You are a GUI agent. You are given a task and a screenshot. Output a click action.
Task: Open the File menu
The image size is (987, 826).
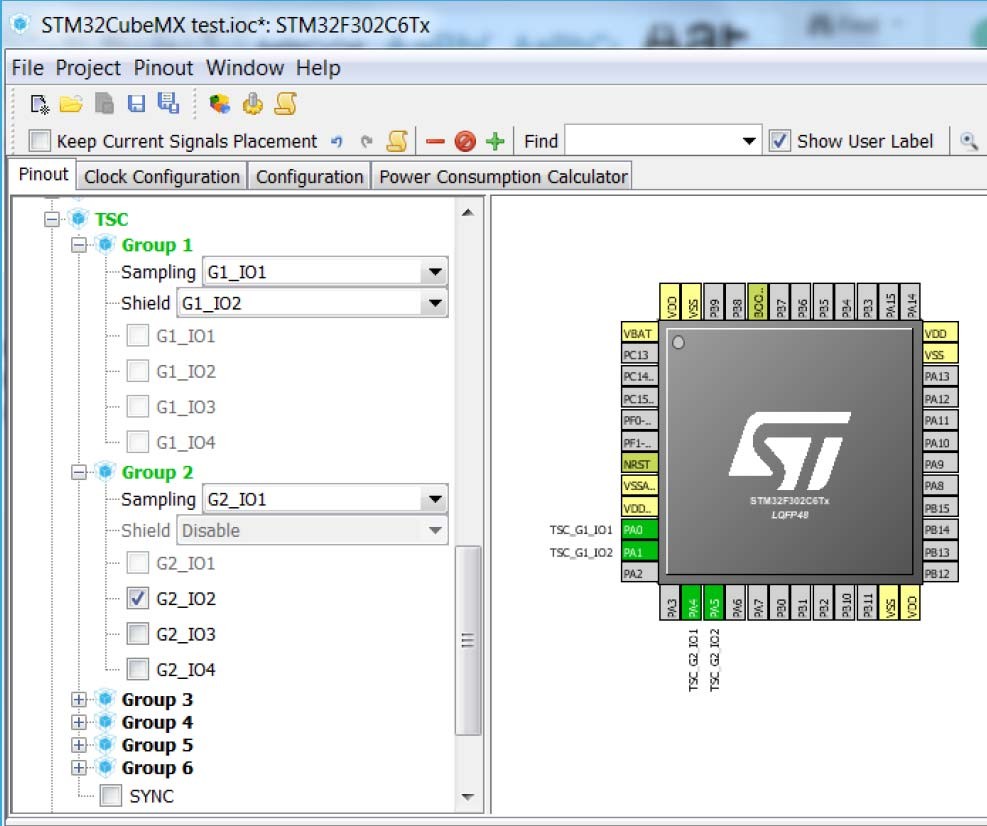(x=28, y=67)
